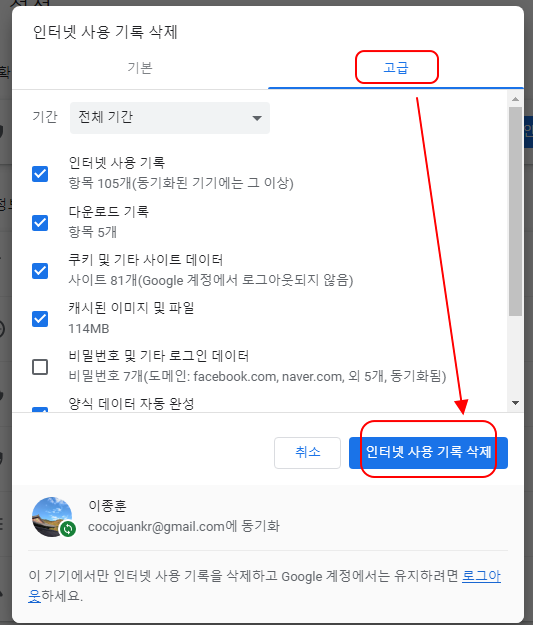Click the account name 이종훈
533x625 pixels.
[107, 505]
